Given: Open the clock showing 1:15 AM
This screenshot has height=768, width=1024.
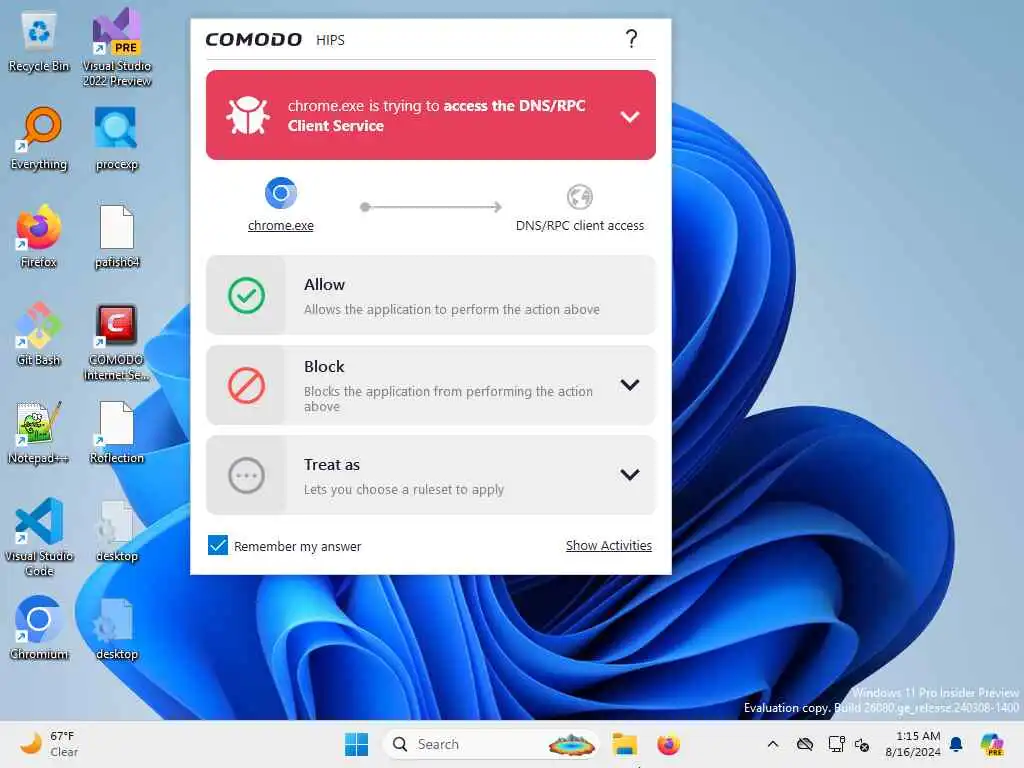Looking at the screenshot, I should coord(913,744).
